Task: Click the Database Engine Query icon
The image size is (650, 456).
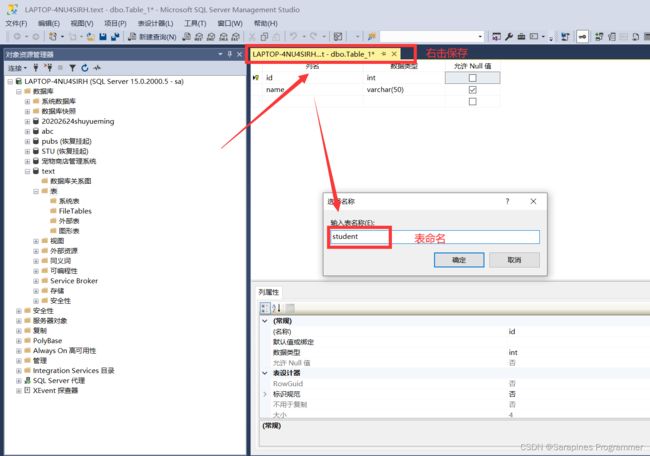Action: coord(187,37)
